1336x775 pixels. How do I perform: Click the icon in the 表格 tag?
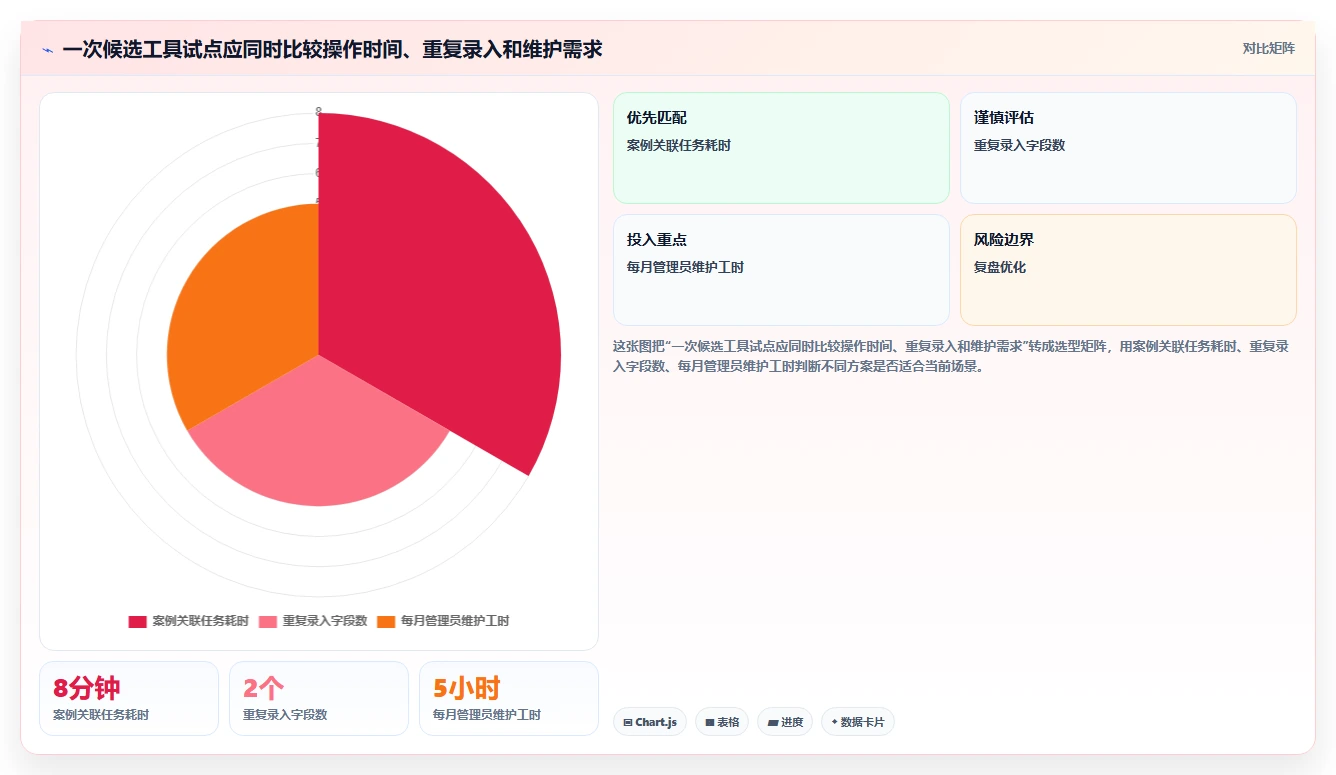click(709, 722)
